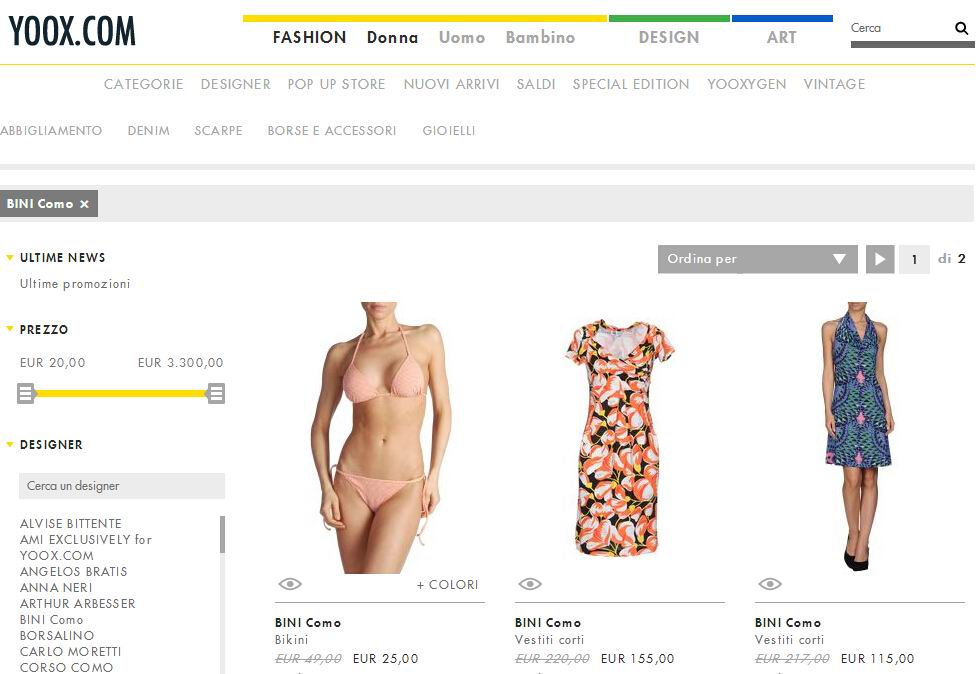976x674 pixels.
Task: Click the Ultime promozioni link
Action: pos(75,284)
